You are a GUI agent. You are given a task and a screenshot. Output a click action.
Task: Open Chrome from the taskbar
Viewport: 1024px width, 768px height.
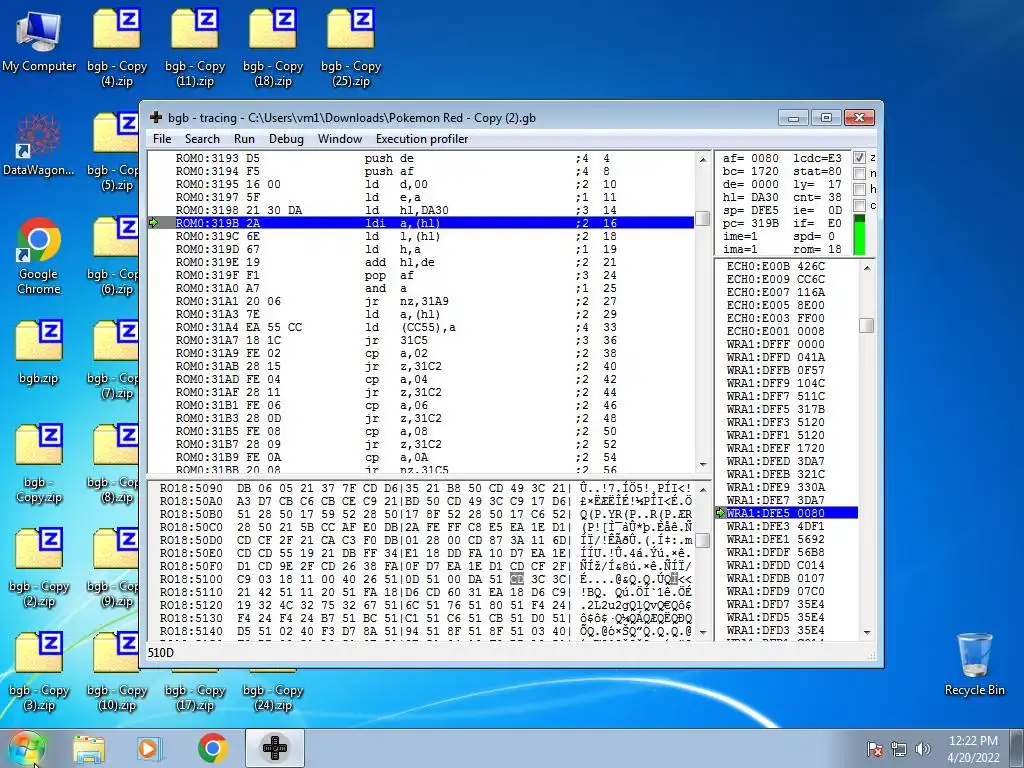pyautogui.click(x=212, y=748)
